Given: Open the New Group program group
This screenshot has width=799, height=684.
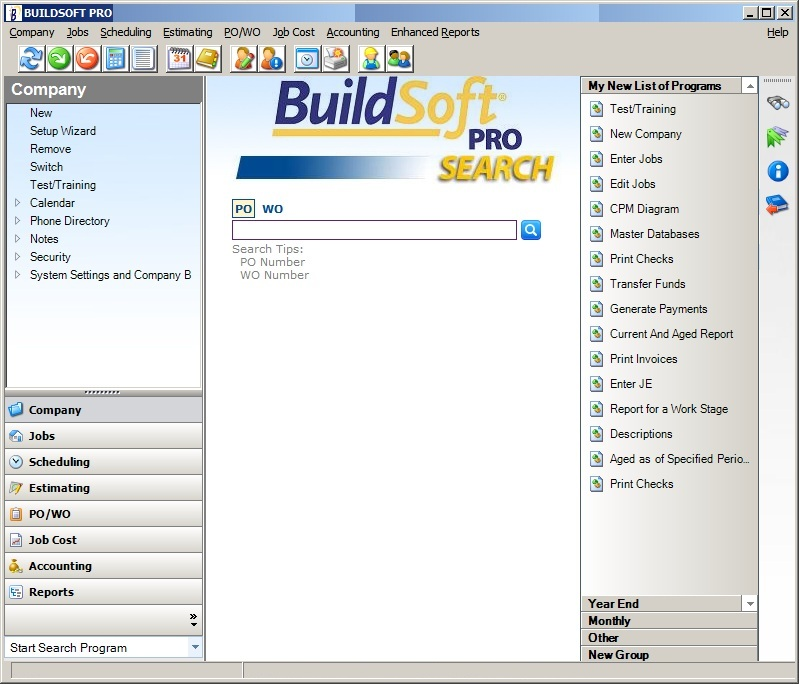Looking at the screenshot, I should click(669, 654).
